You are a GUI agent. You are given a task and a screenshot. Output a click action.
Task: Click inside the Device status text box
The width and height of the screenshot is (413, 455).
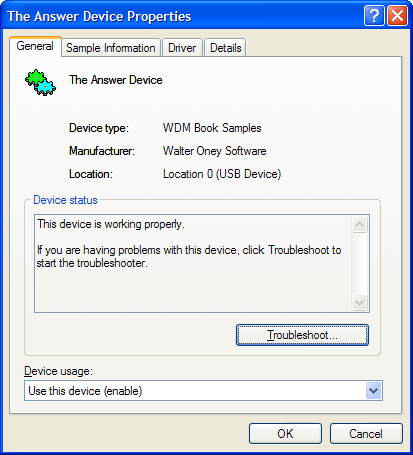[193, 263]
